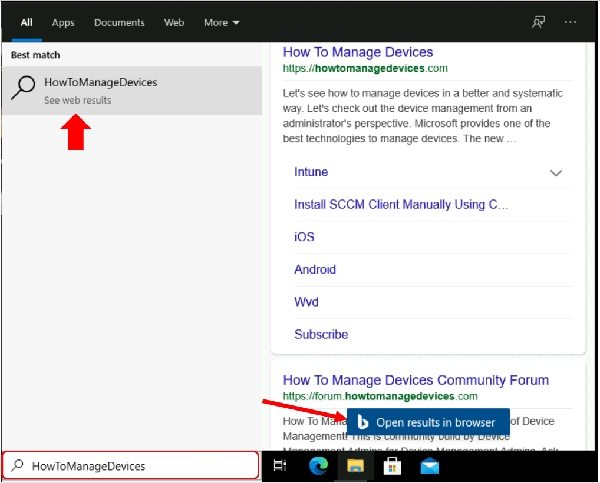Select the Web search tab
Screen dimensions: 600x483
[x=174, y=22]
